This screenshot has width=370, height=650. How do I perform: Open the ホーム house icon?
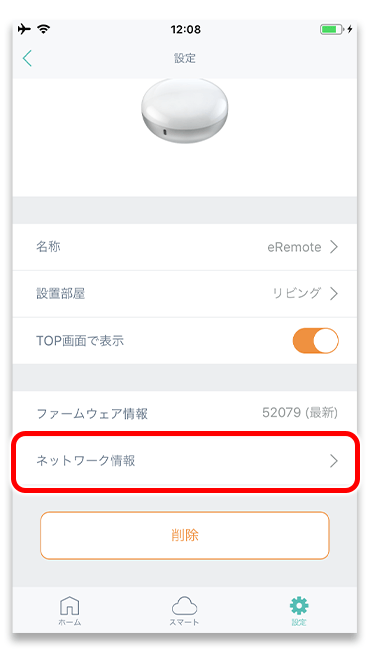click(70, 606)
